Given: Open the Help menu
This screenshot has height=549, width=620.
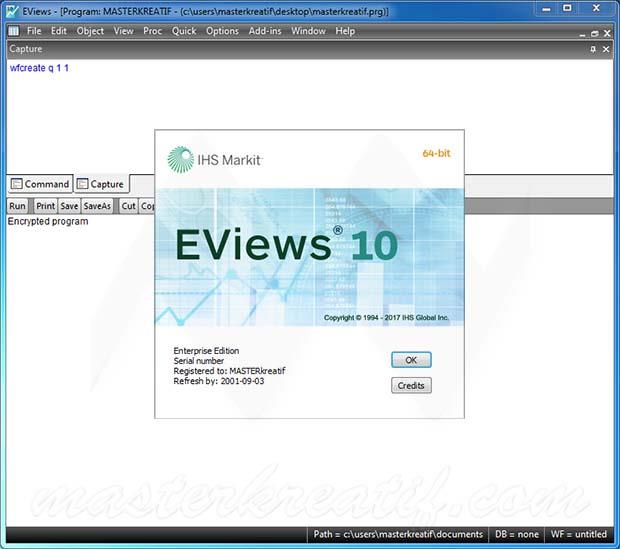Looking at the screenshot, I should click(345, 31).
